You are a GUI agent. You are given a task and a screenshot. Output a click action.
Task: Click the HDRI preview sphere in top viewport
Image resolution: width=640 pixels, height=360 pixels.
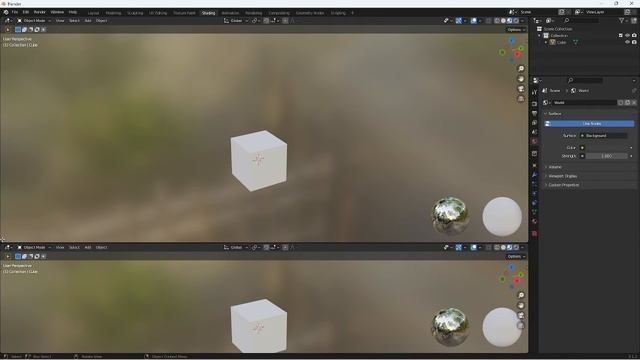(450, 216)
